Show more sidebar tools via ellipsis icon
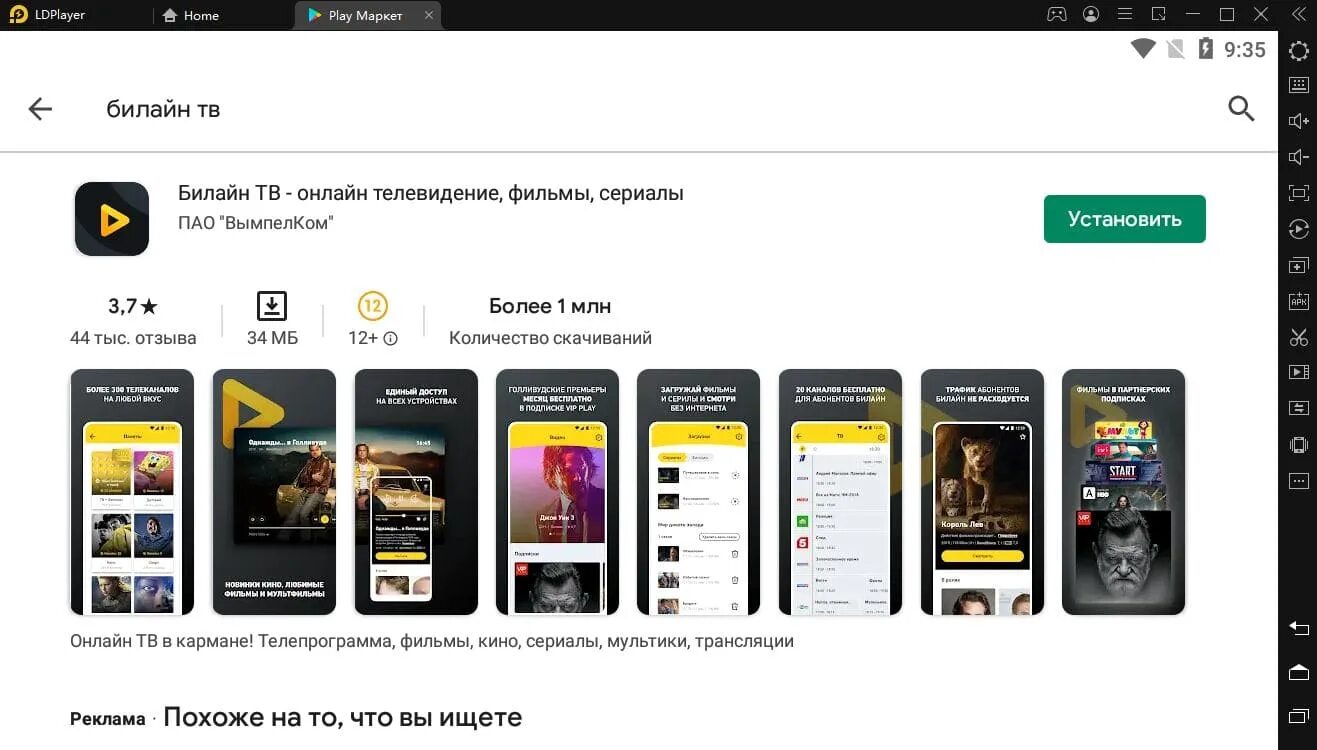The width and height of the screenshot is (1317, 750). pos(1298,481)
